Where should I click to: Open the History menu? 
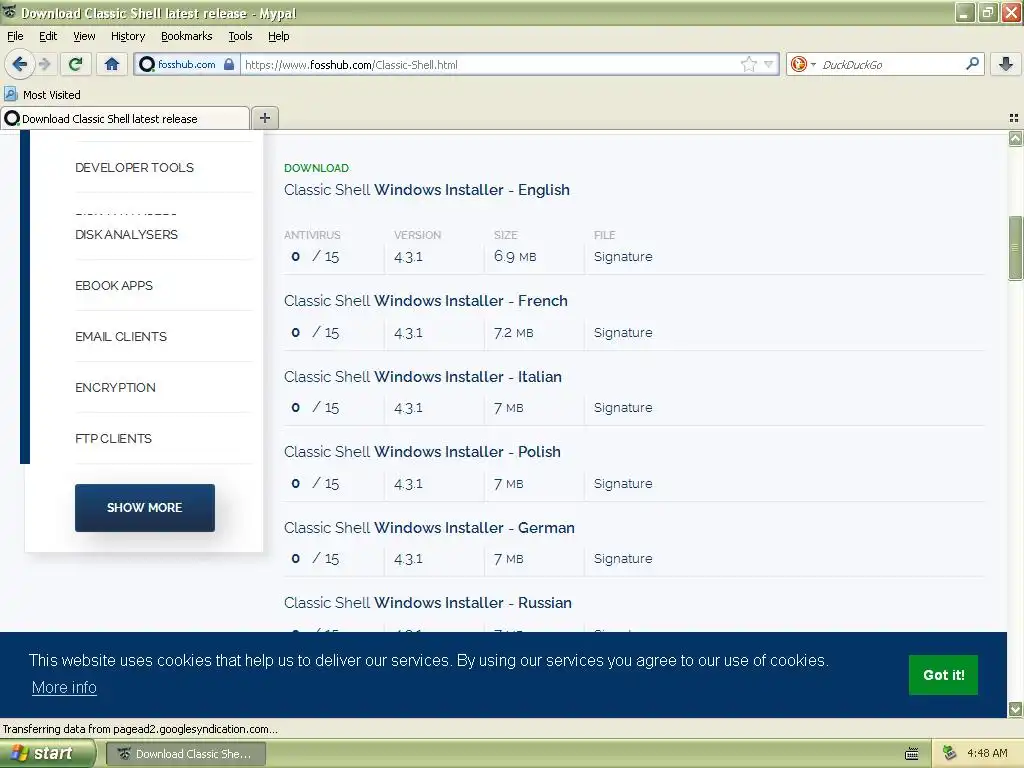(x=127, y=36)
